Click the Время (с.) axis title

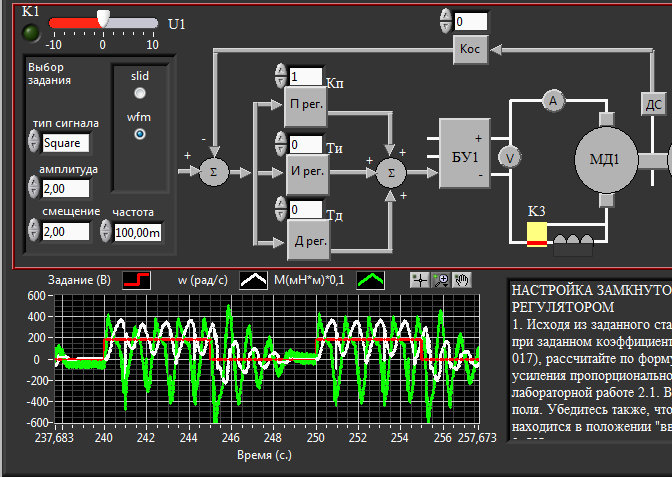click(264, 455)
